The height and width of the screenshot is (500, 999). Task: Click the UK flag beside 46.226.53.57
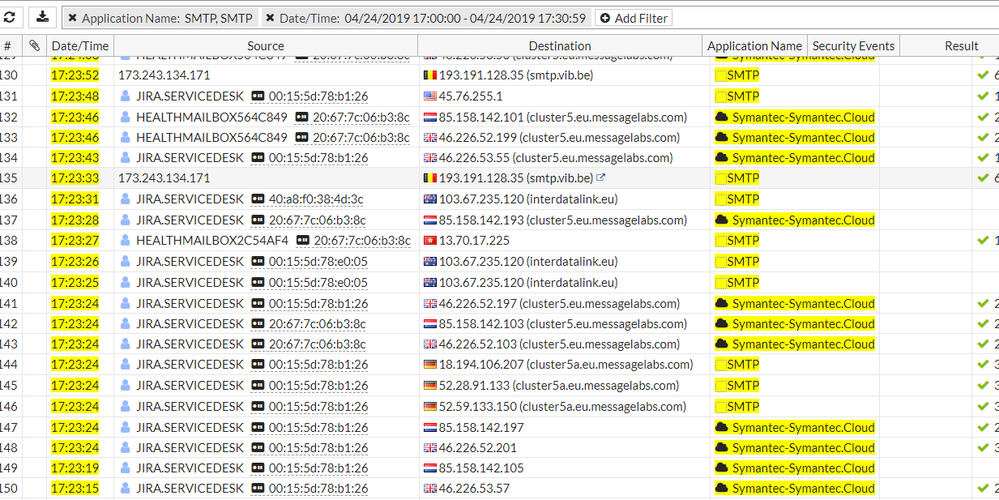click(430, 489)
